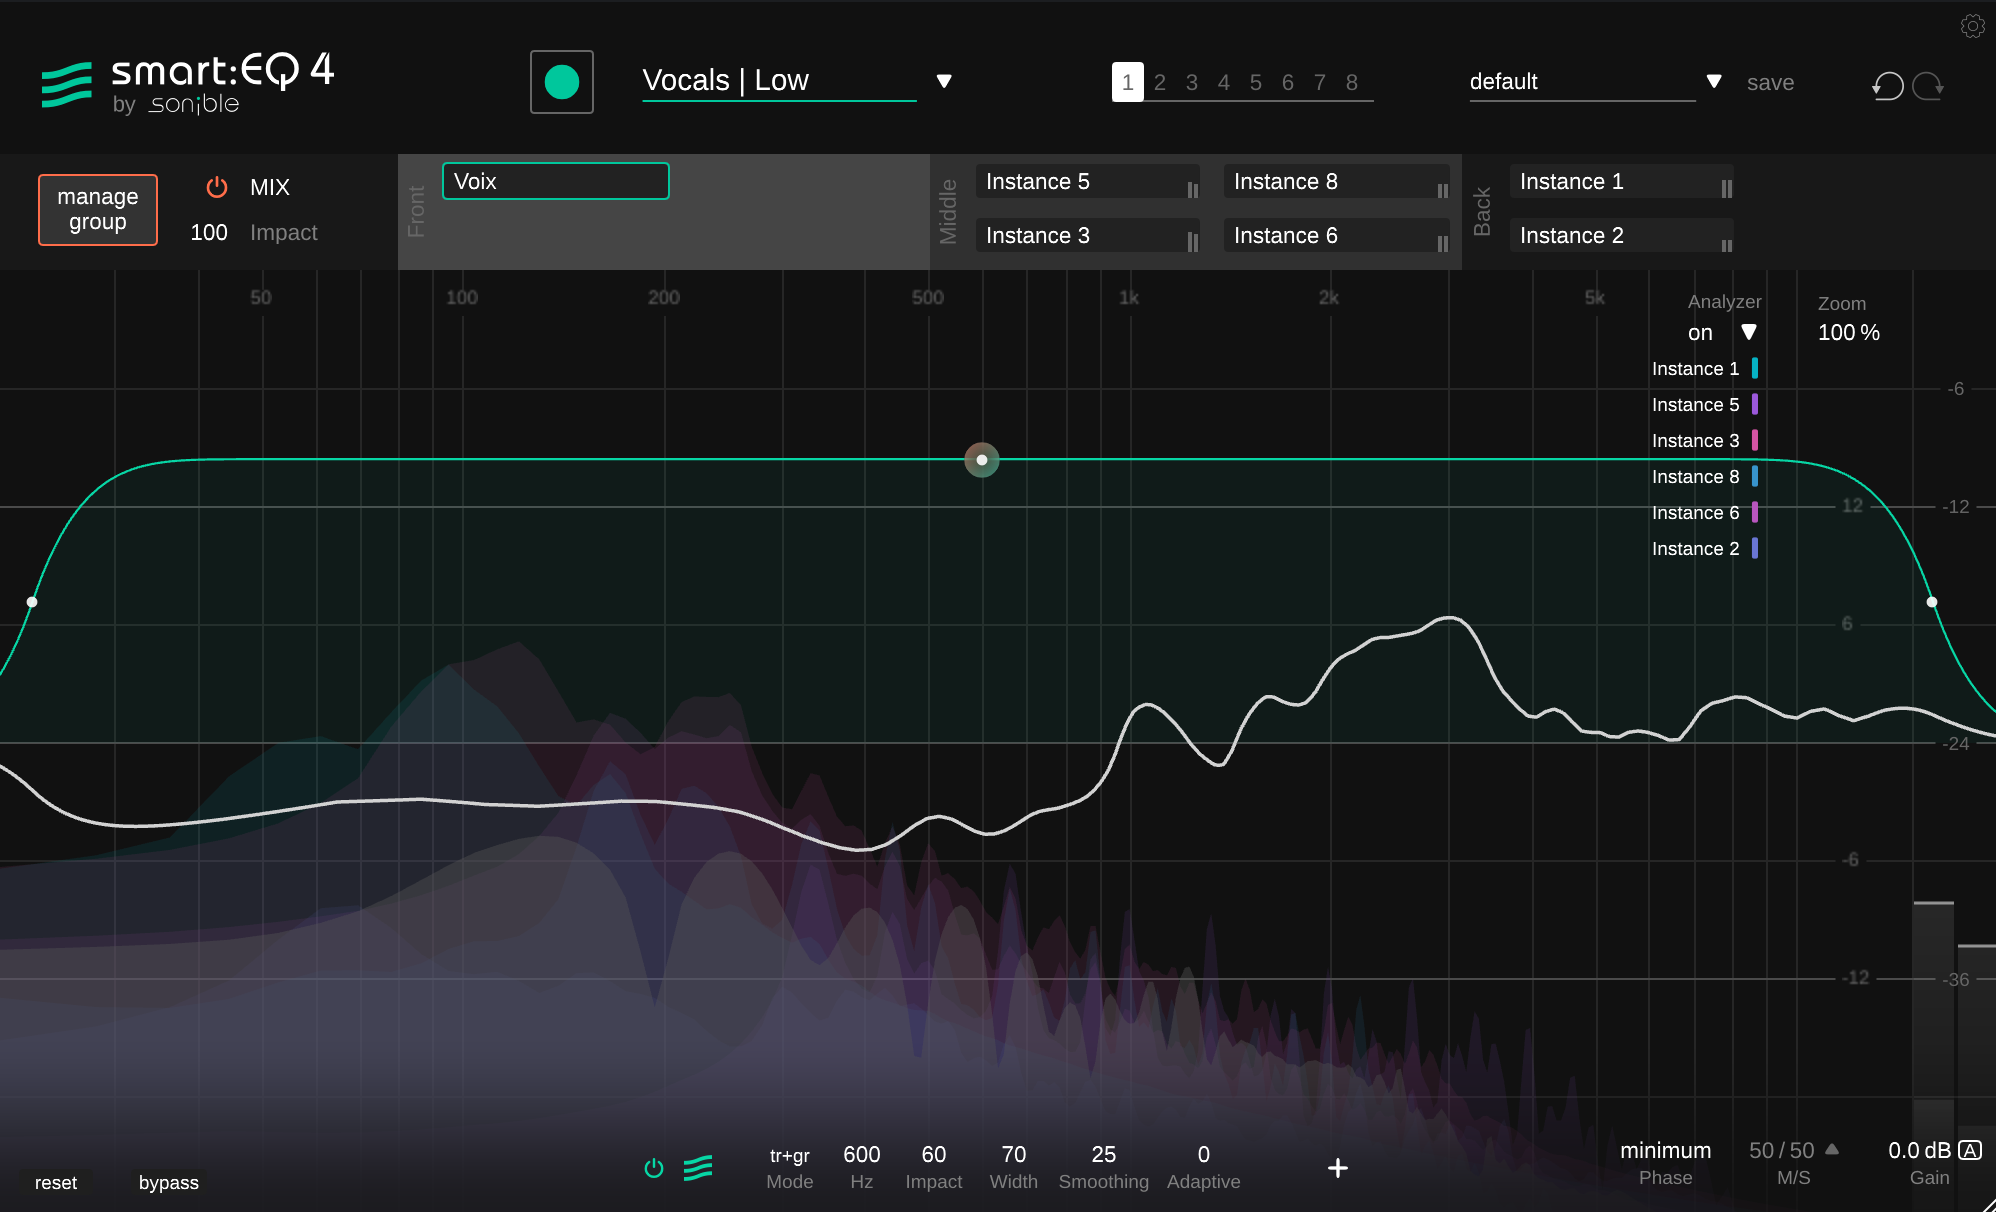Click the manage group button
Image resolution: width=1996 pixels, height=1212 pixels.
tap(98, 210)
